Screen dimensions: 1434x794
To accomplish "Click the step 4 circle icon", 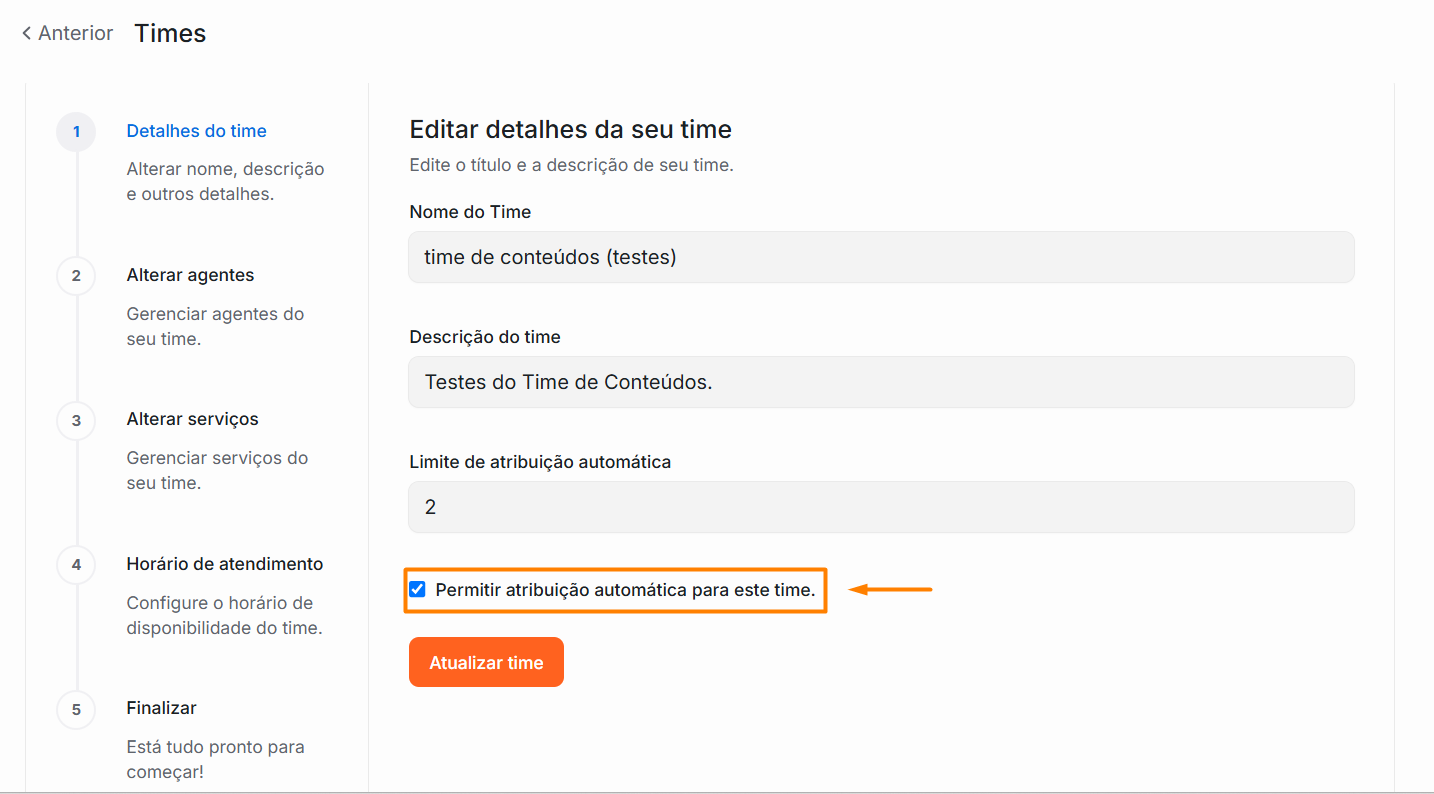I will [x=76, y=565].
